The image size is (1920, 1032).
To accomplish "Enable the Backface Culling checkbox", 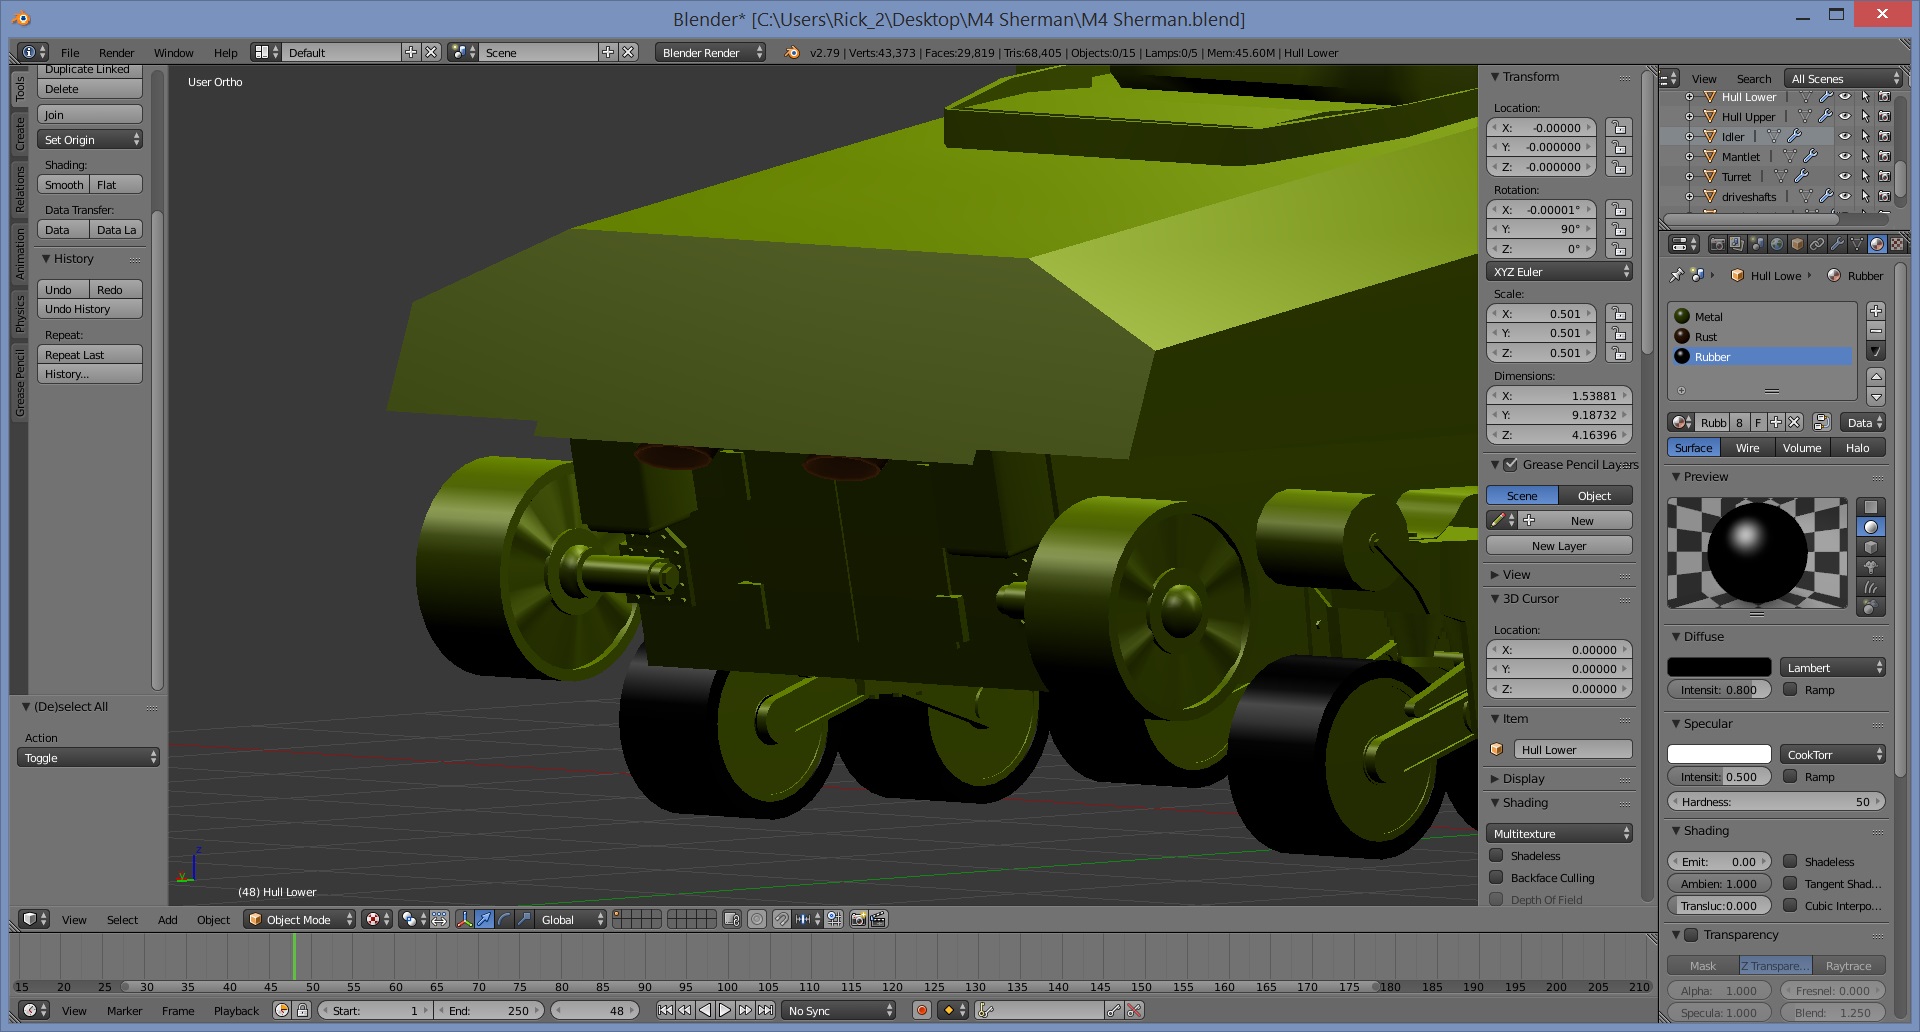I will (x=1496, y=877).
